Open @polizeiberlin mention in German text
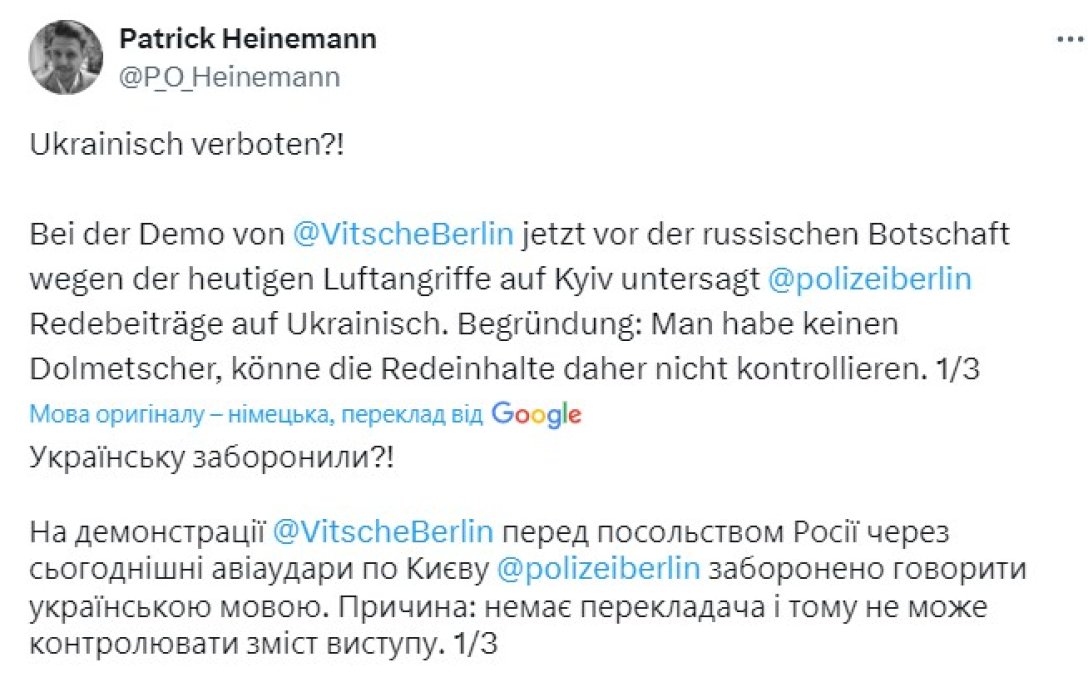 [x=869, y=278]
